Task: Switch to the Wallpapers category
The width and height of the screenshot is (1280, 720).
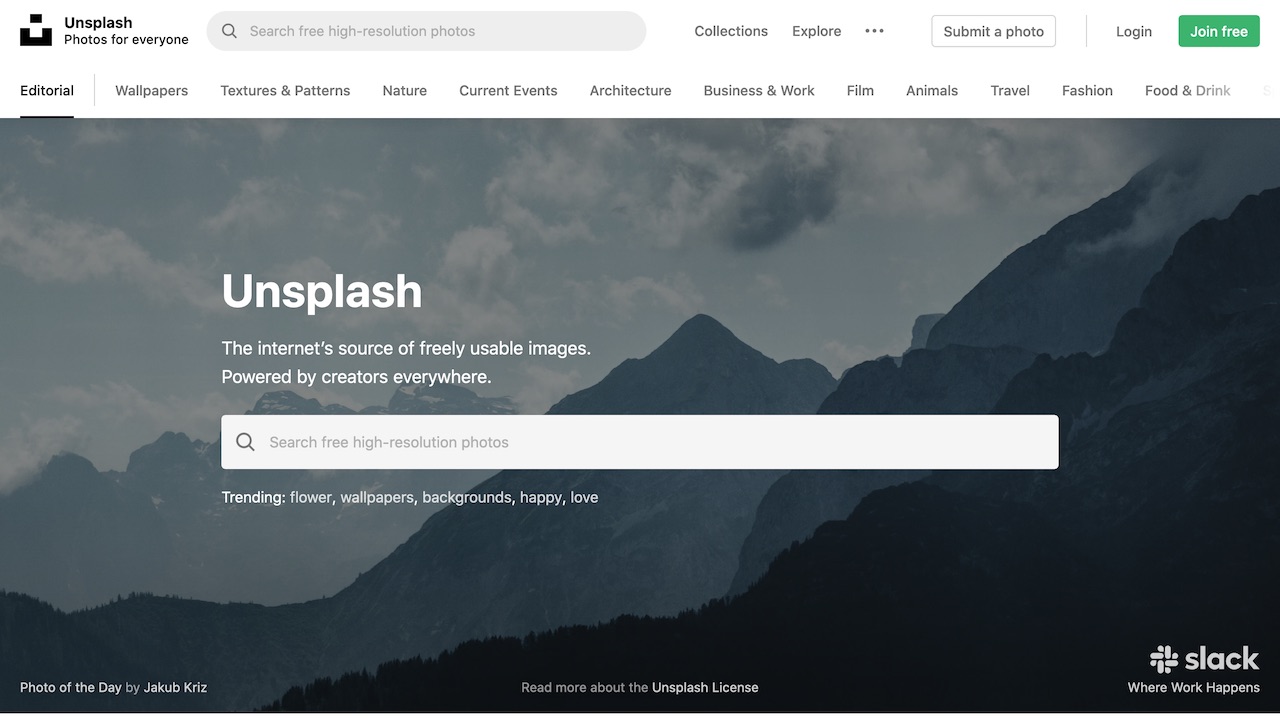Action: click(151, 90)
